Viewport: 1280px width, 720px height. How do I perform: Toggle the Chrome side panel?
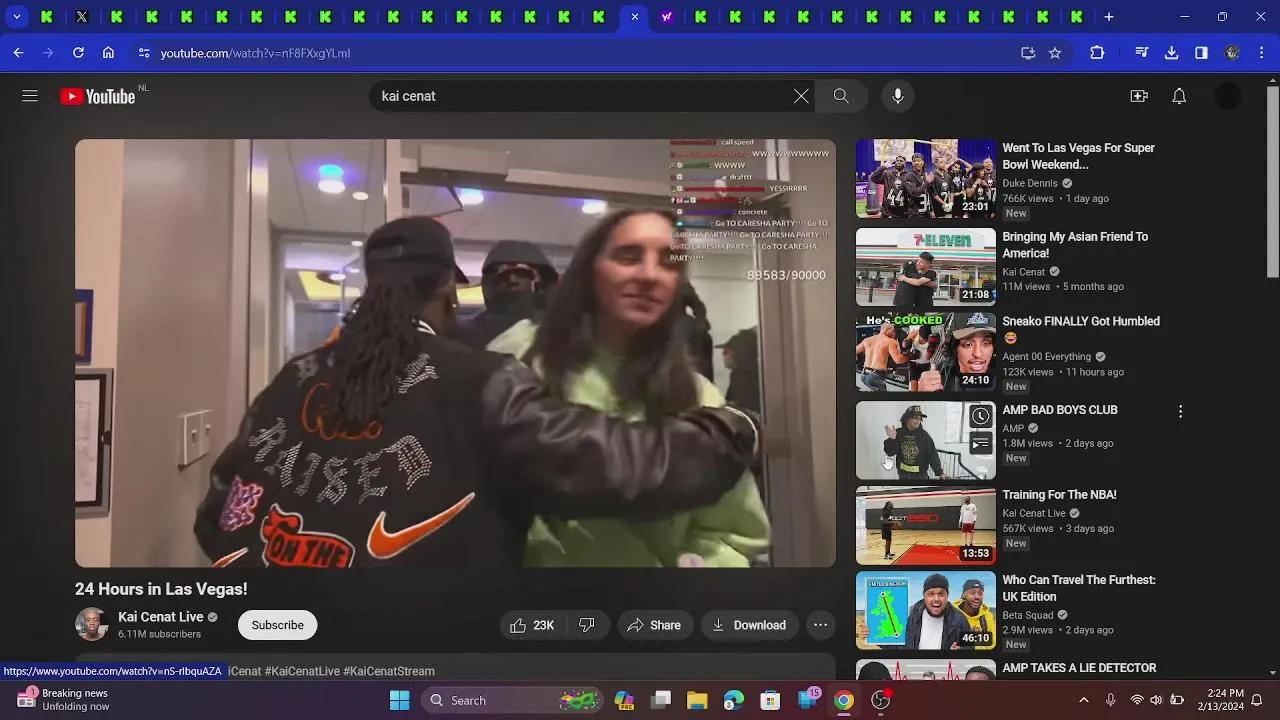pos(1201,53)
